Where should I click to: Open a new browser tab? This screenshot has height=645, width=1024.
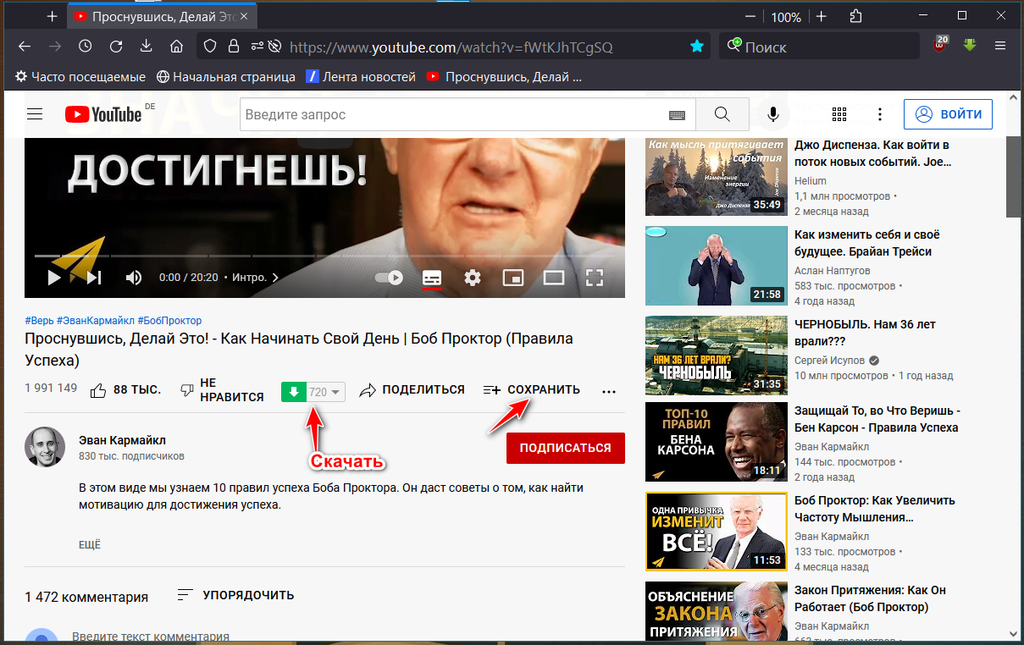(52, 16)
